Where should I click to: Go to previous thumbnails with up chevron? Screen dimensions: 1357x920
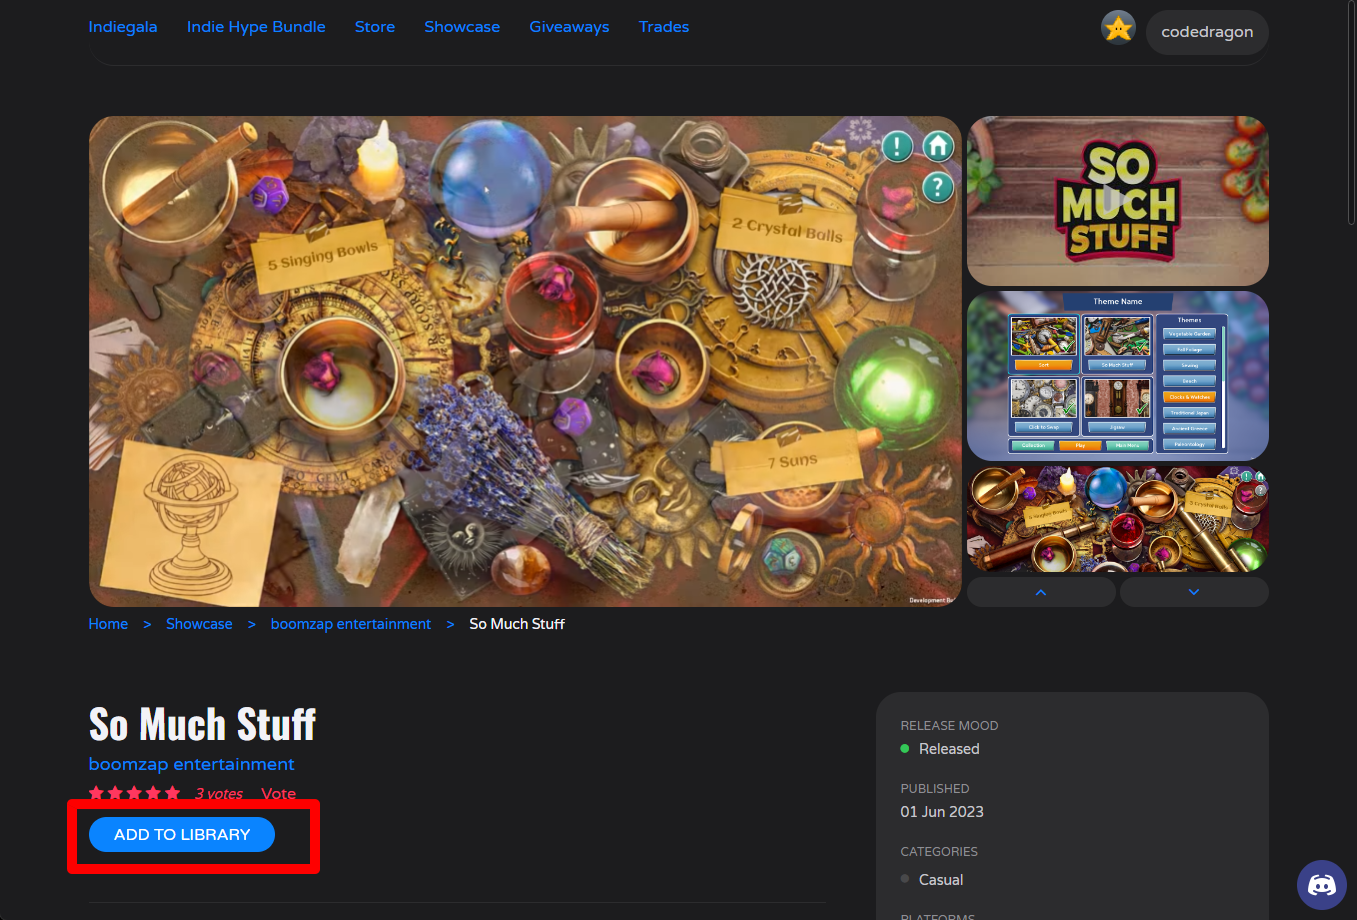(1041, 592)
